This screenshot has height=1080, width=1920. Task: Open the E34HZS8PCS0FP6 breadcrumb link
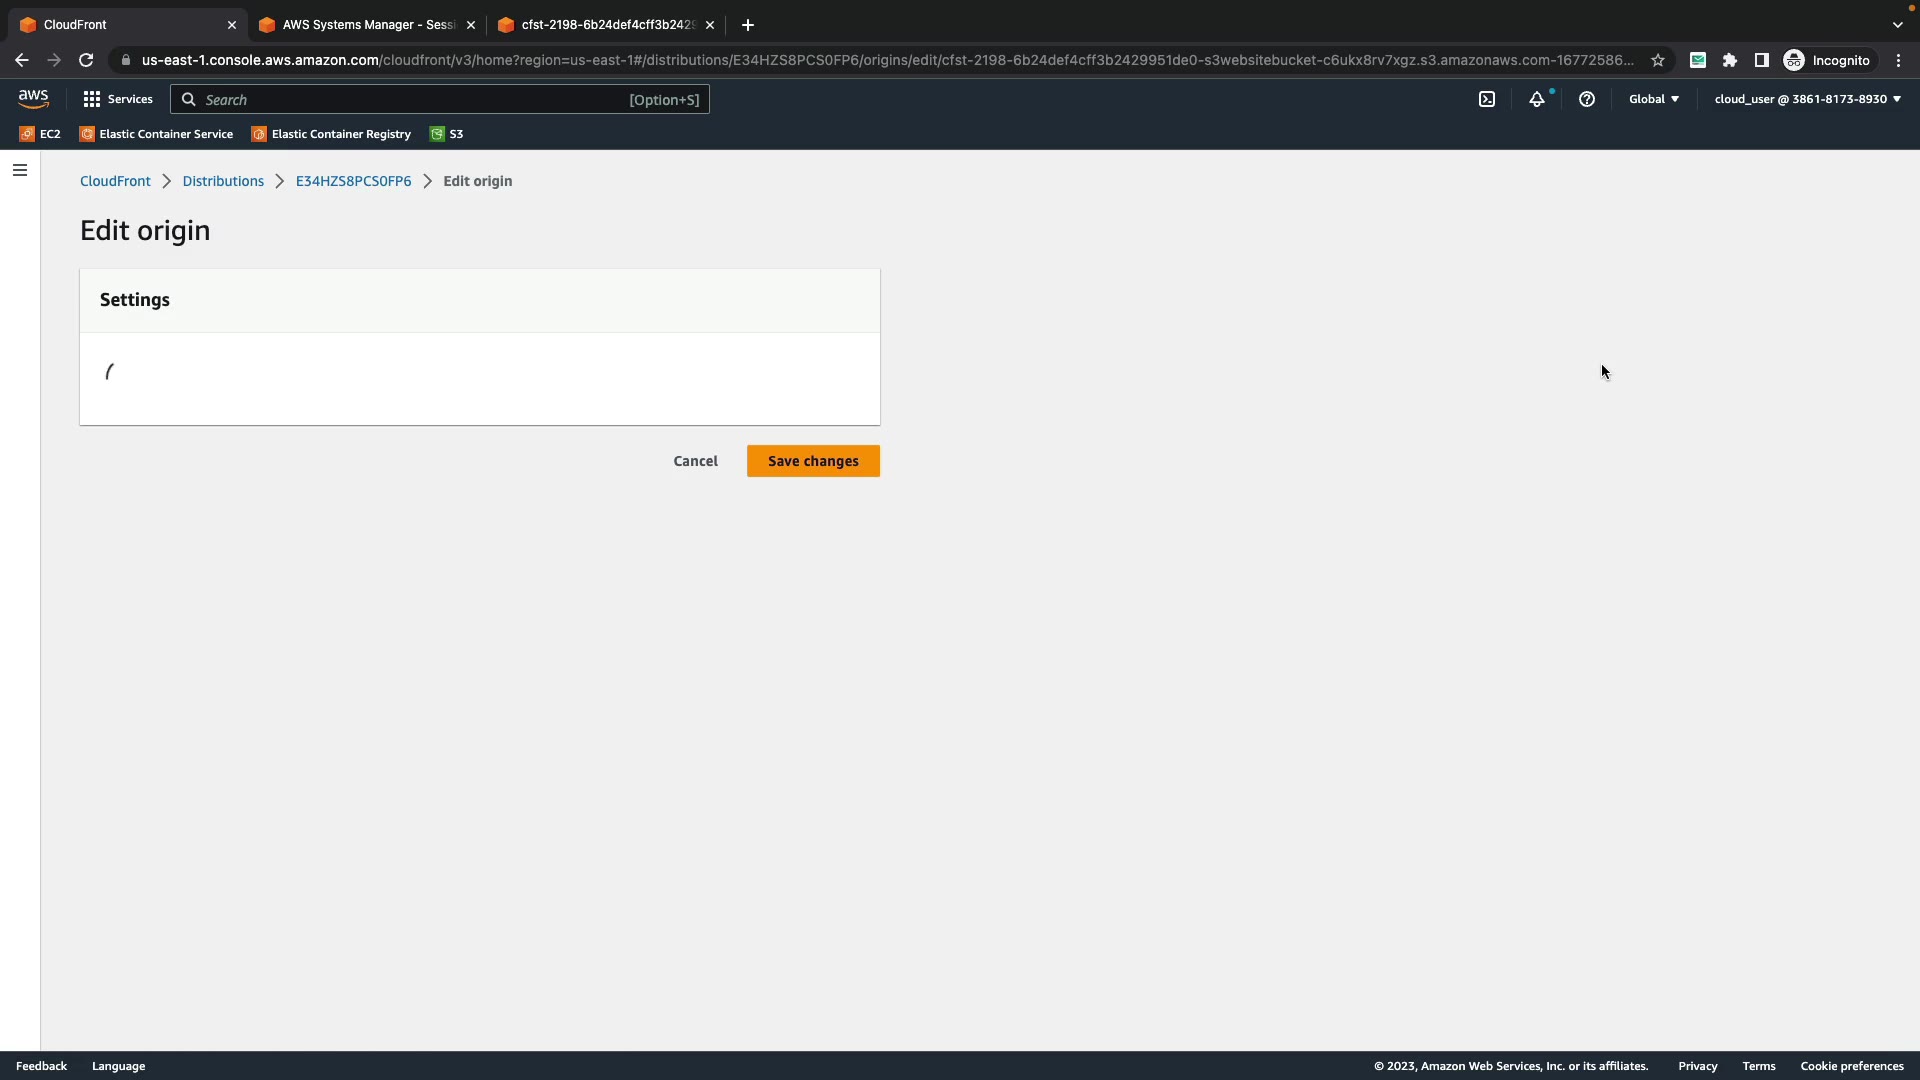(x=353, y=181)
